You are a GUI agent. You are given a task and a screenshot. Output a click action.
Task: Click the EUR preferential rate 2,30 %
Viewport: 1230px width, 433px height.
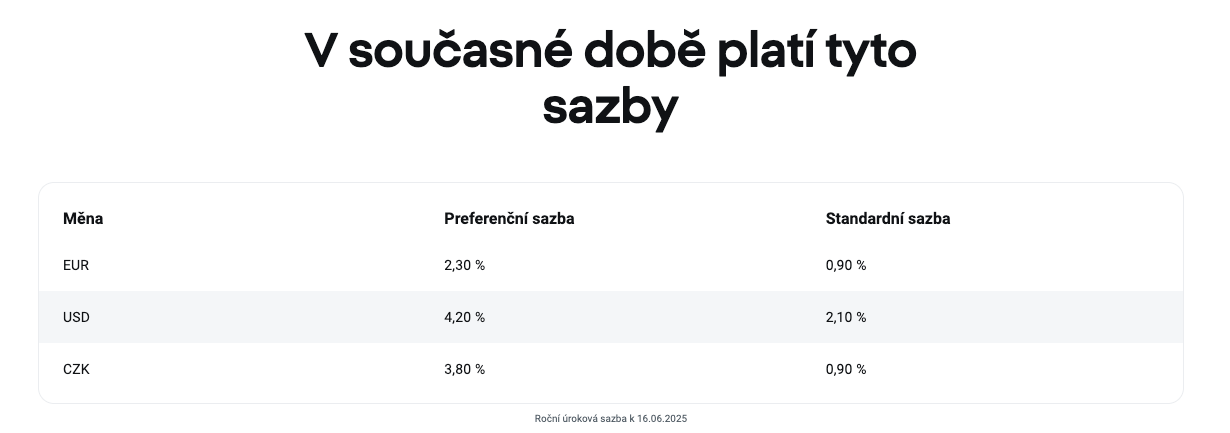[x=464, y=265]
